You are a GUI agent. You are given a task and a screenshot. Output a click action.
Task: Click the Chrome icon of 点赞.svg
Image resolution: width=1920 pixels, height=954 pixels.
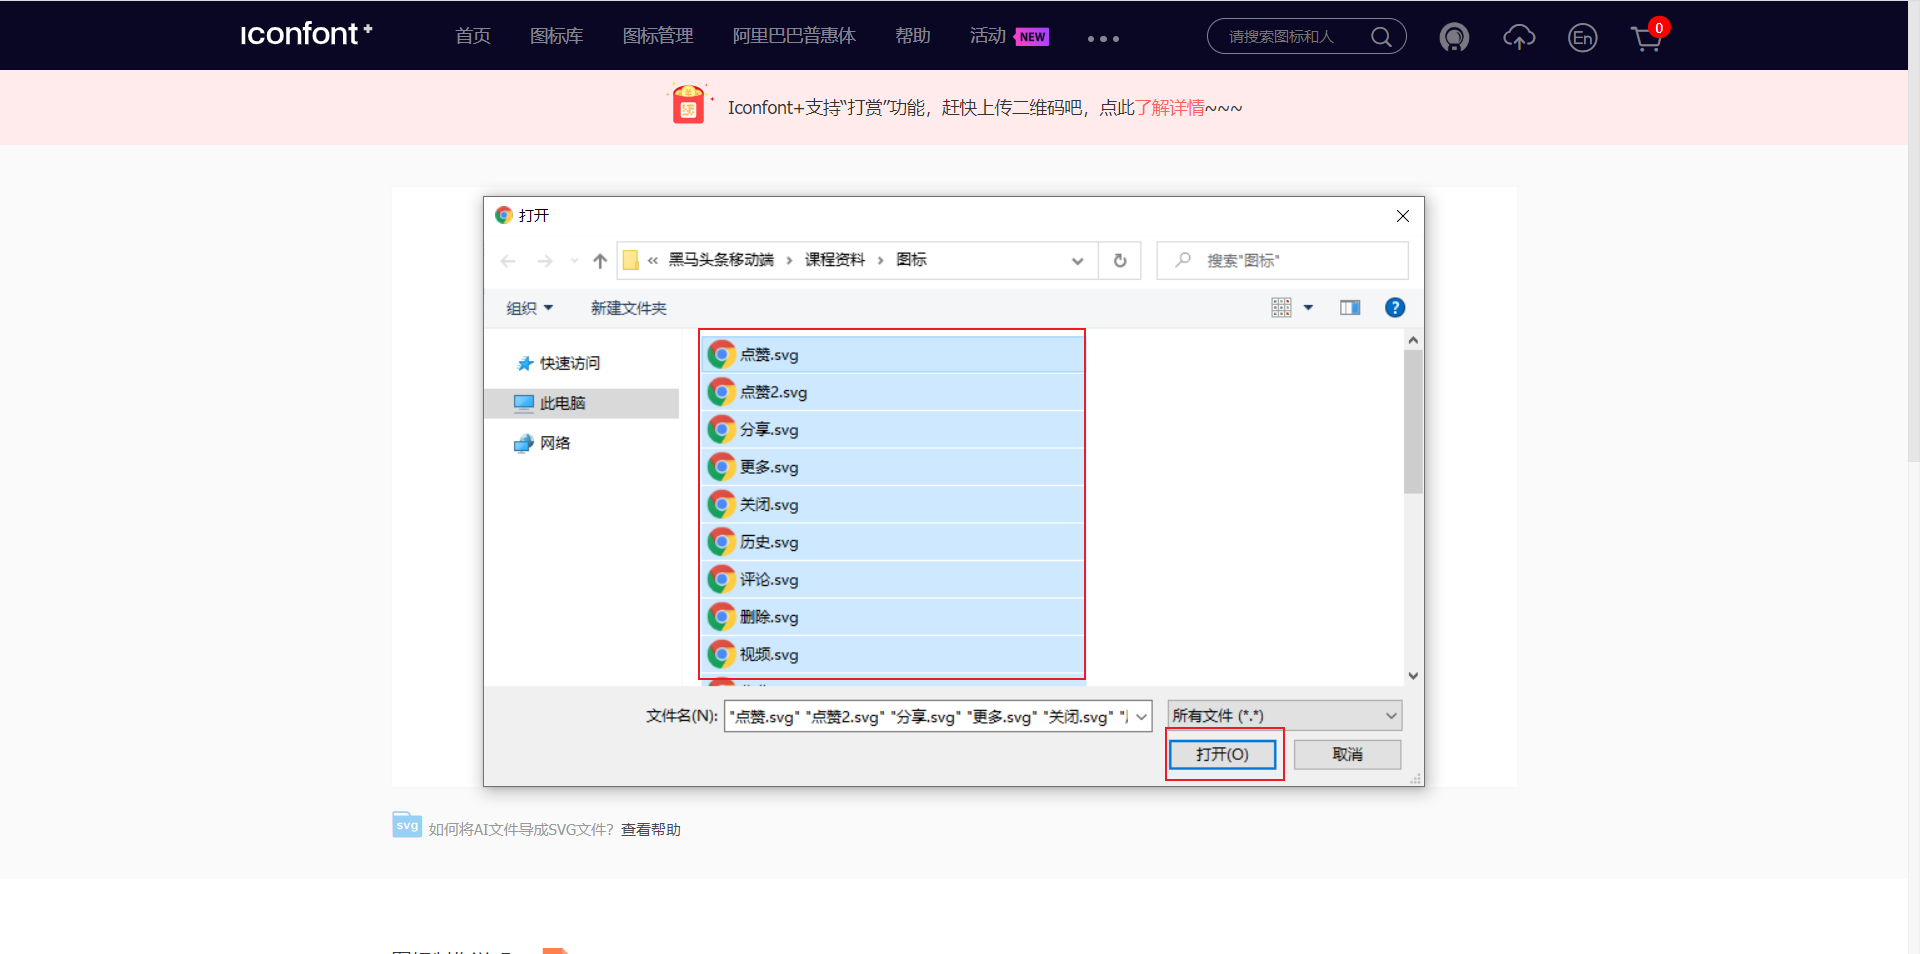(722, 354)
